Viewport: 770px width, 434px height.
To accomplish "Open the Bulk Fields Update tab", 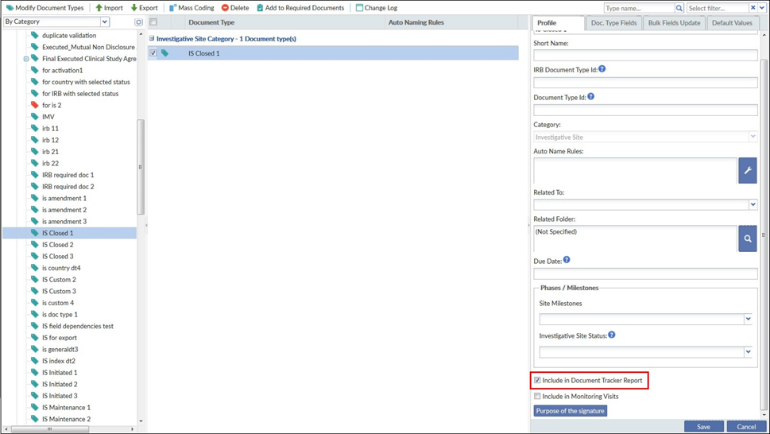I will coord(674,23).
